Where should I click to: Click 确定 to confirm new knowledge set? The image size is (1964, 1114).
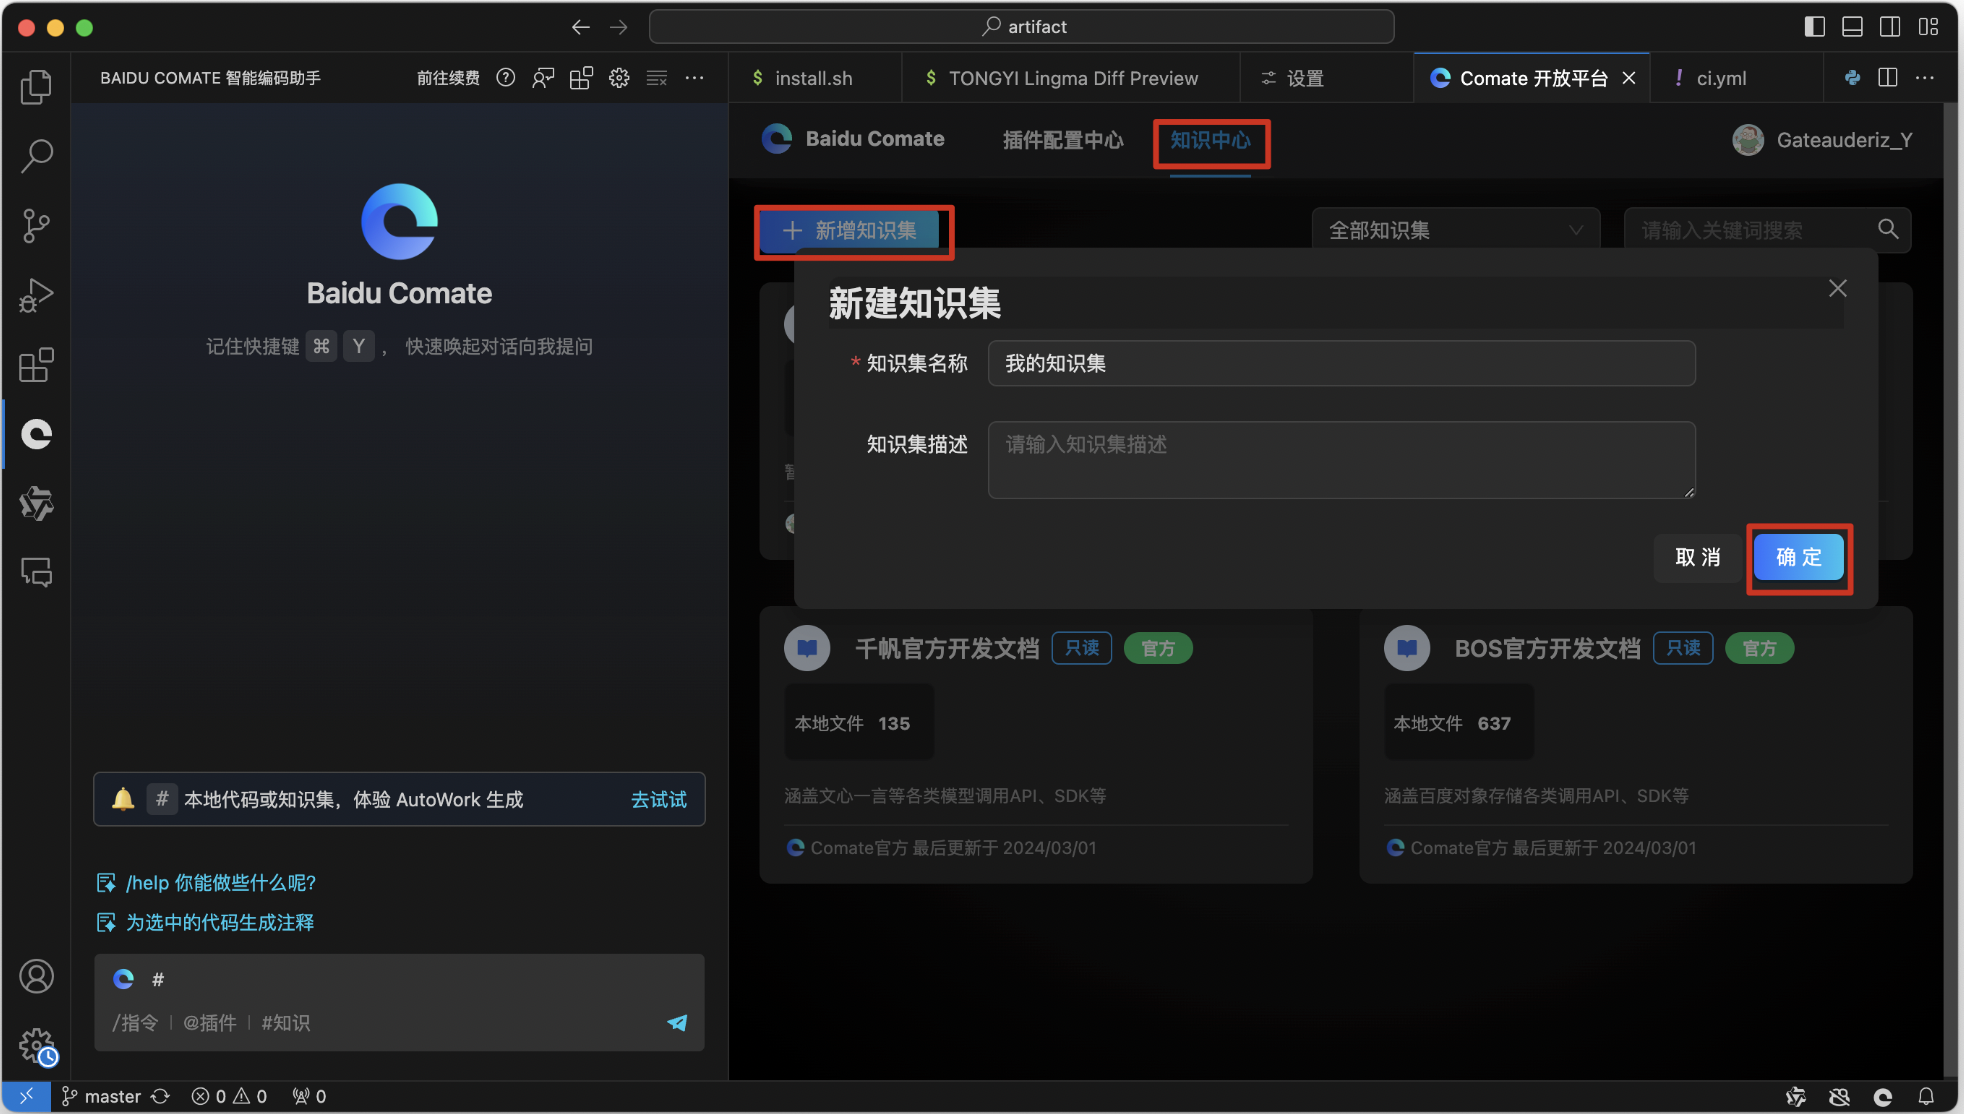tap(1799, 557)
